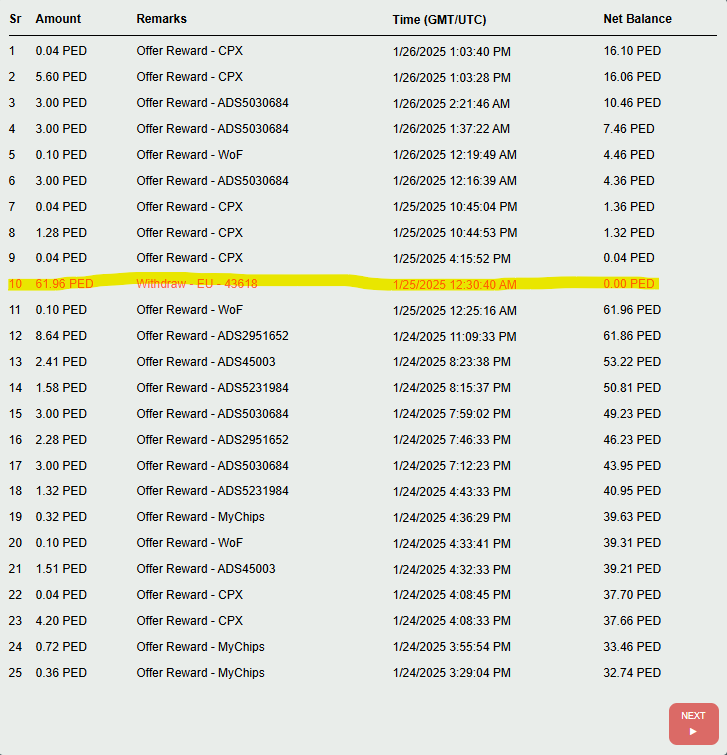Click the 'Offer Reward - ADS5231984' remark in row 14

(x=212, y=388)
